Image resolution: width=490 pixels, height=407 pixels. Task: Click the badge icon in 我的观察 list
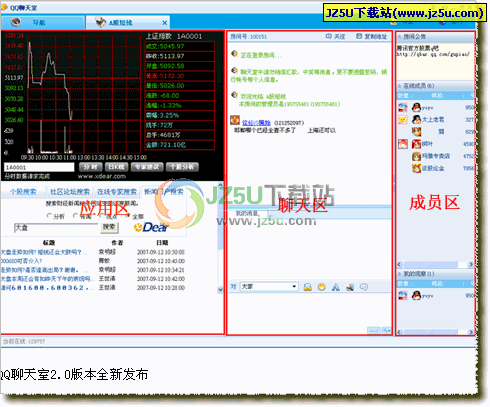[403, 295]
